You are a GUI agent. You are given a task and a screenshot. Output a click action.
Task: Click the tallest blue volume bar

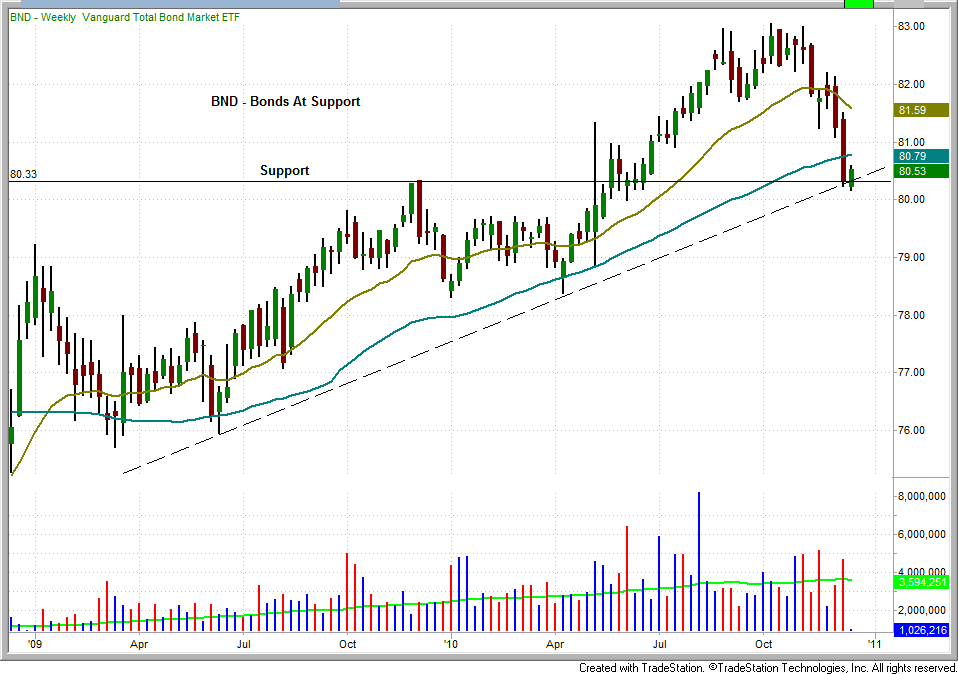[698, 562]
